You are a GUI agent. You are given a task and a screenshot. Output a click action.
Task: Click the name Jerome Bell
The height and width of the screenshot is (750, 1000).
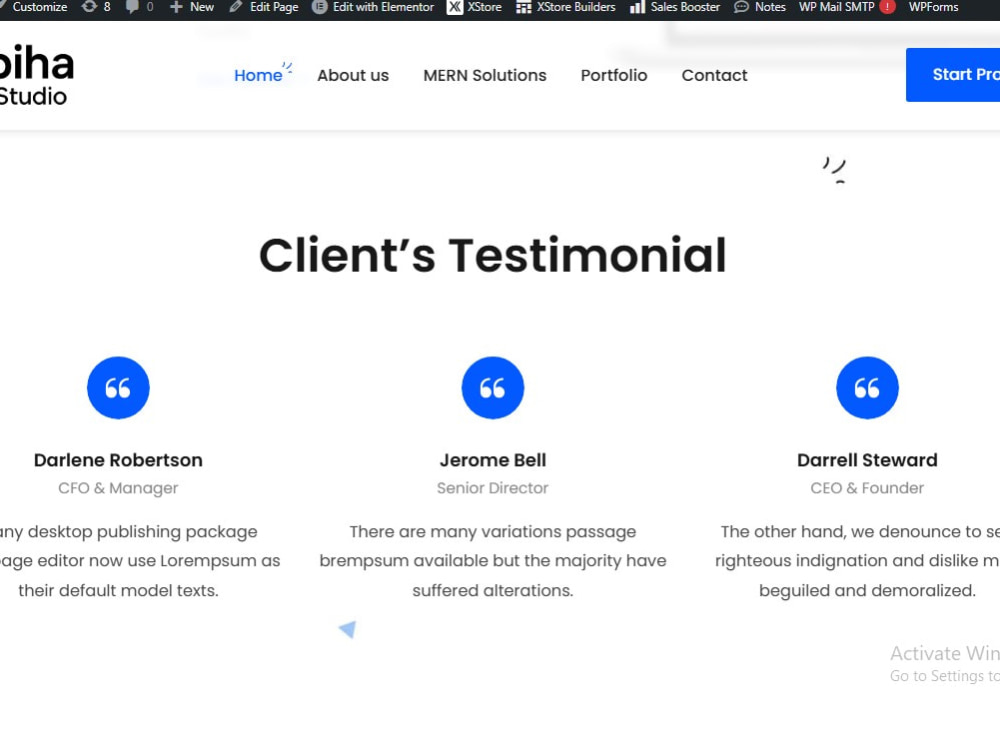[492, 460]
